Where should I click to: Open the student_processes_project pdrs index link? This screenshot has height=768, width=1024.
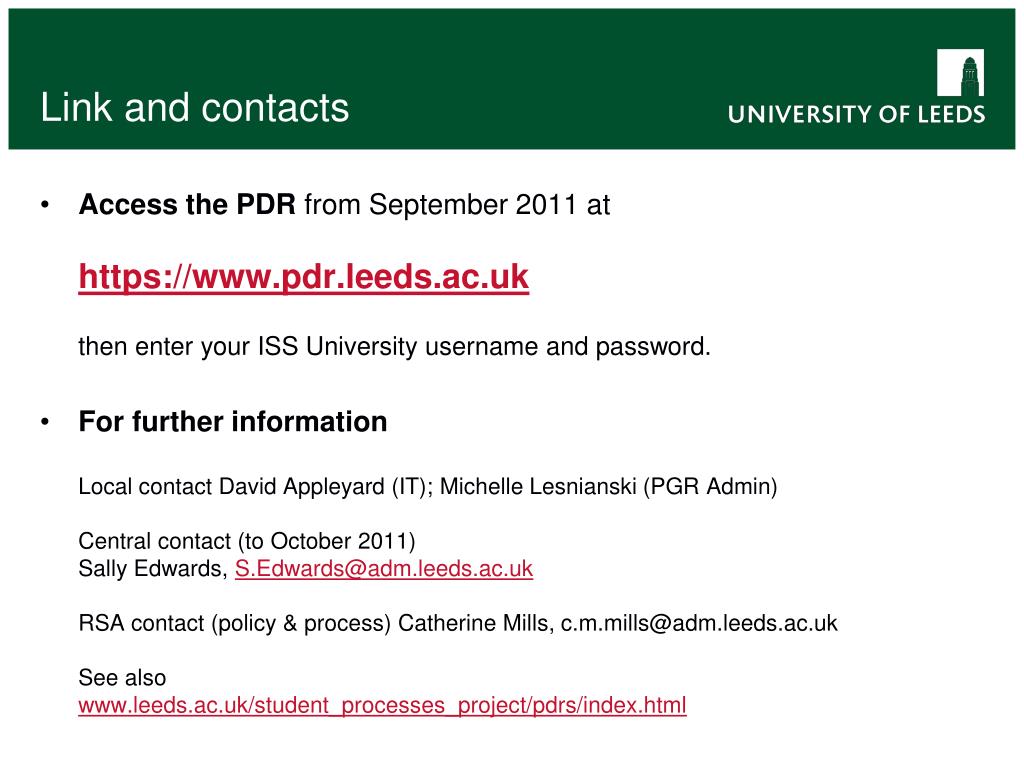click(x=382, y=705)
